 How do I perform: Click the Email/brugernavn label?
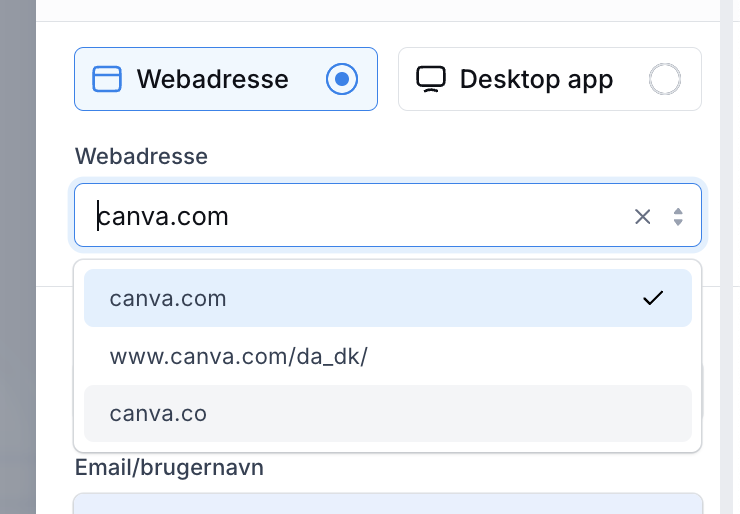(169, 468)
